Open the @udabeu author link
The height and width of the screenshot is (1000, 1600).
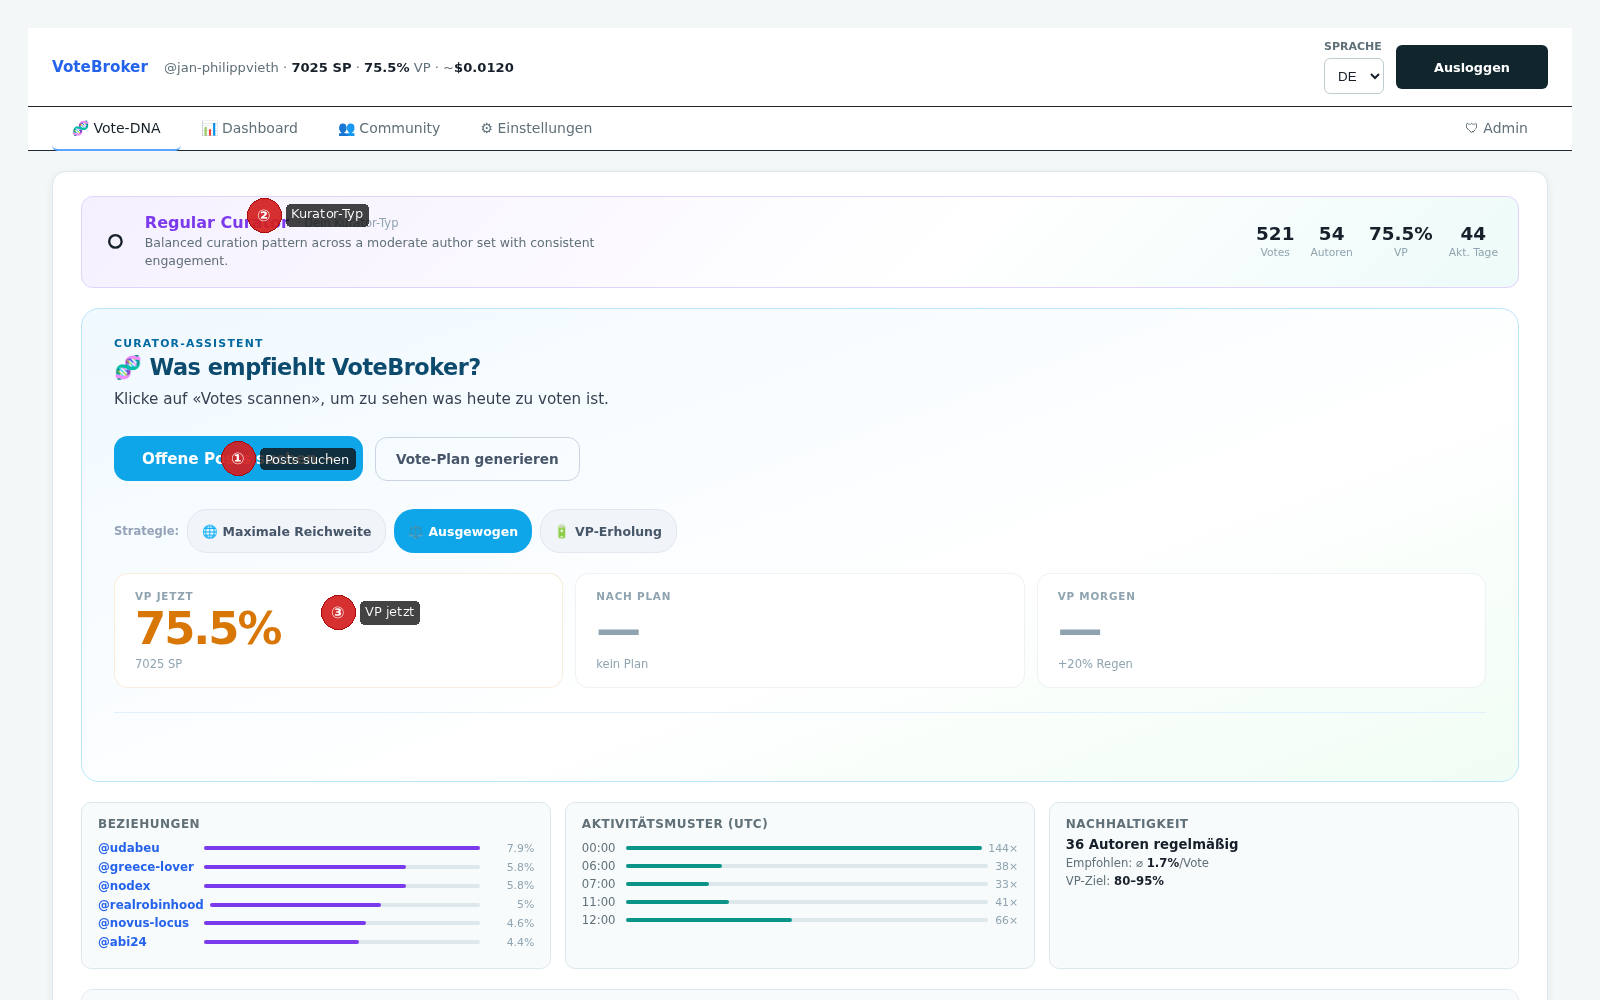point(129,848)
